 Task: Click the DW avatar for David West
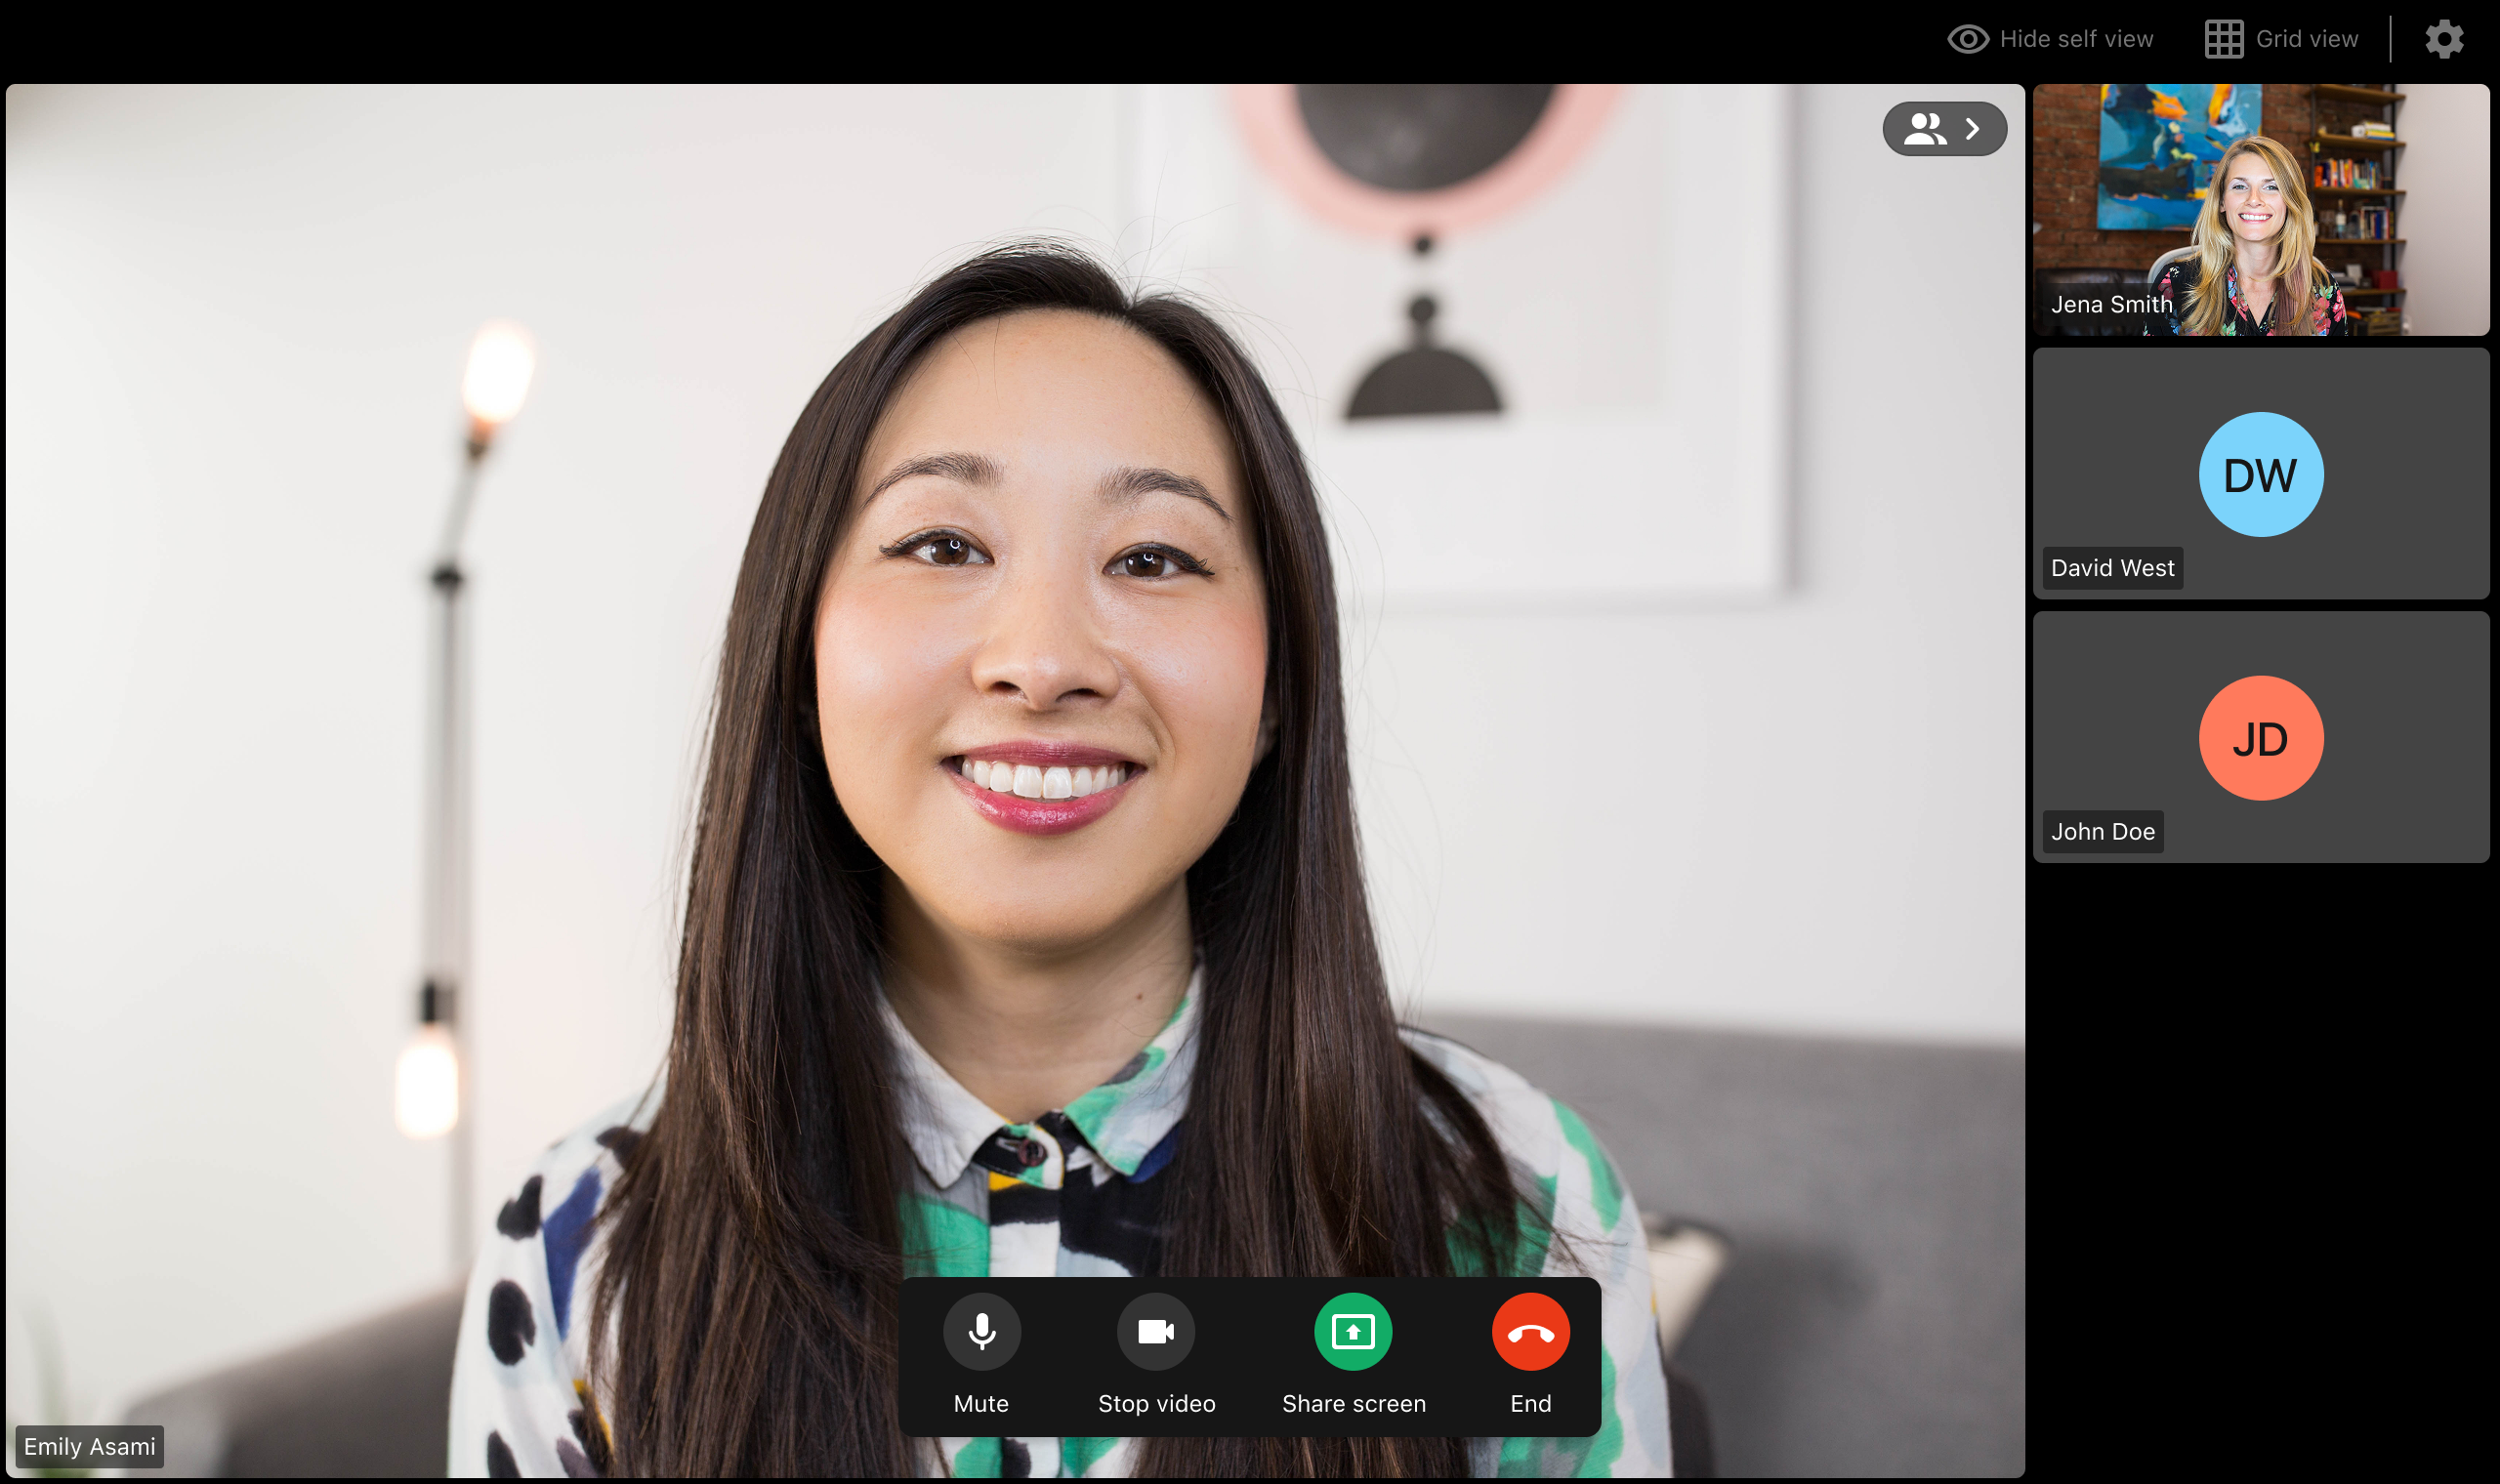pos(2260,474)
